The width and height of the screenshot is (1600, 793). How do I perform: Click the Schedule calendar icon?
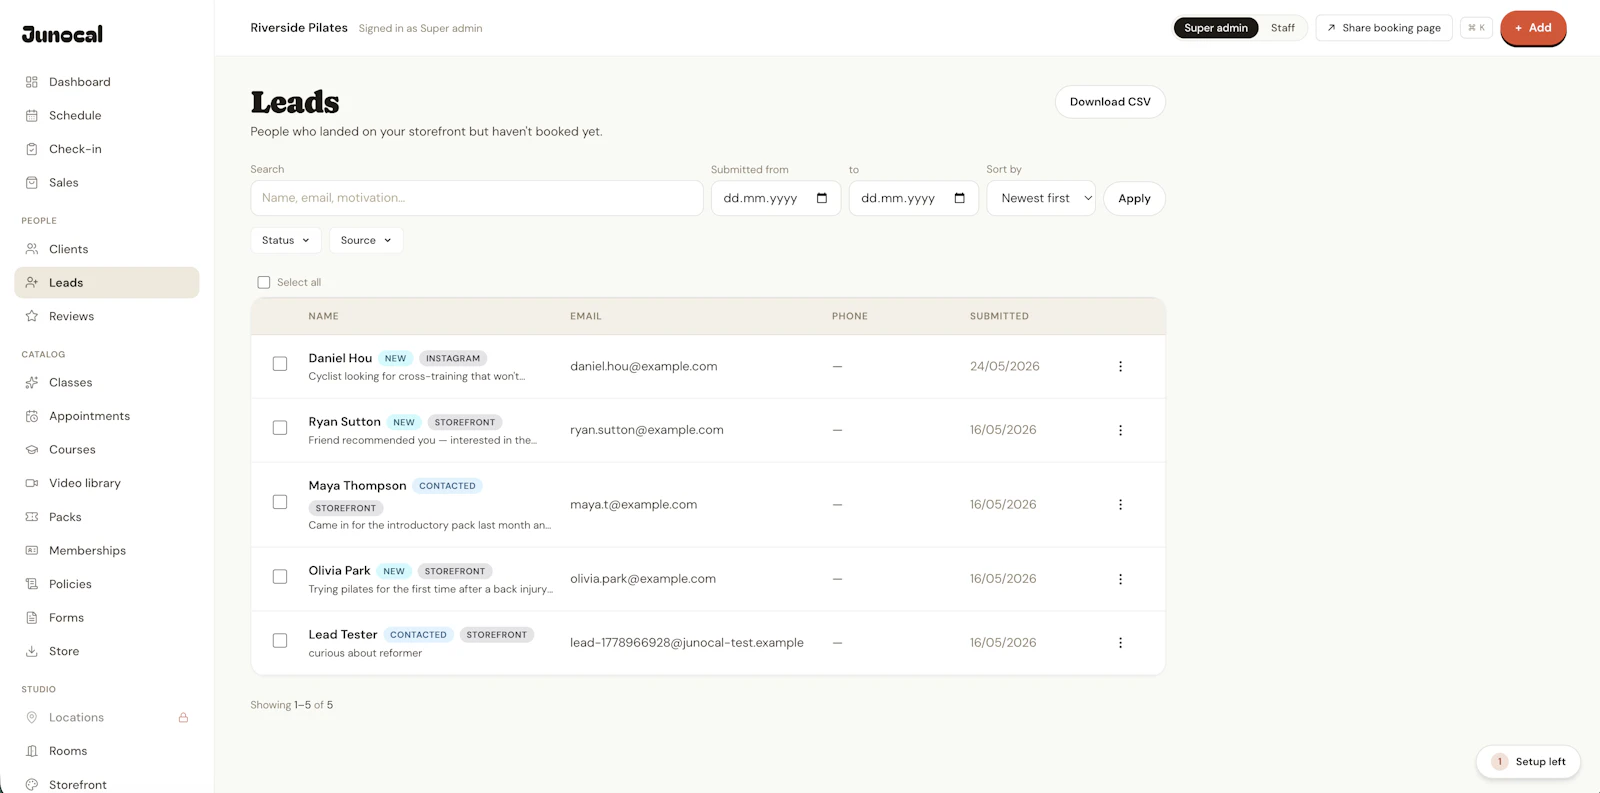click(32, 116)
